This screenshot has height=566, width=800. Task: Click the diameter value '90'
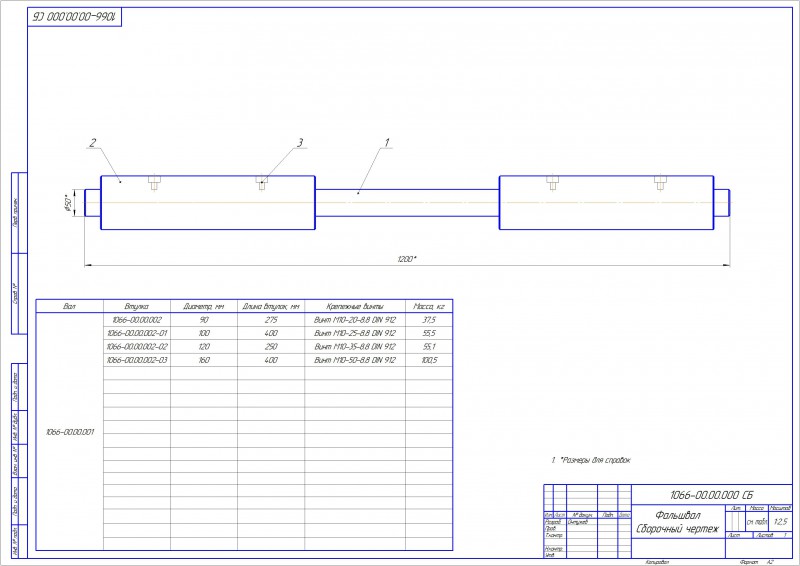point(204,319)
